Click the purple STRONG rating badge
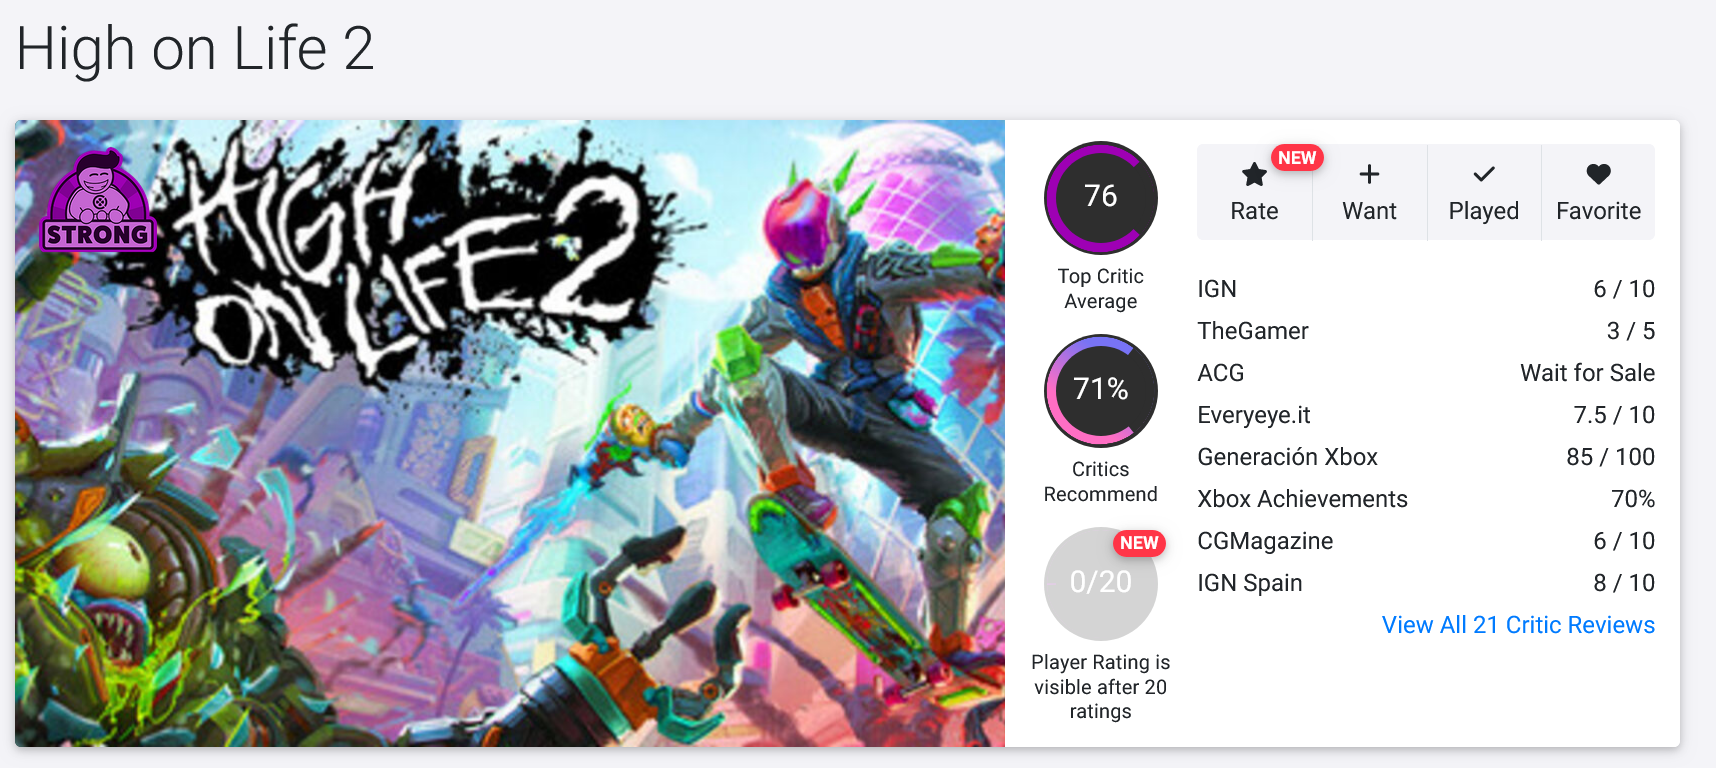This screenshot has height=768, width=1716. click(x=98, y=202)
